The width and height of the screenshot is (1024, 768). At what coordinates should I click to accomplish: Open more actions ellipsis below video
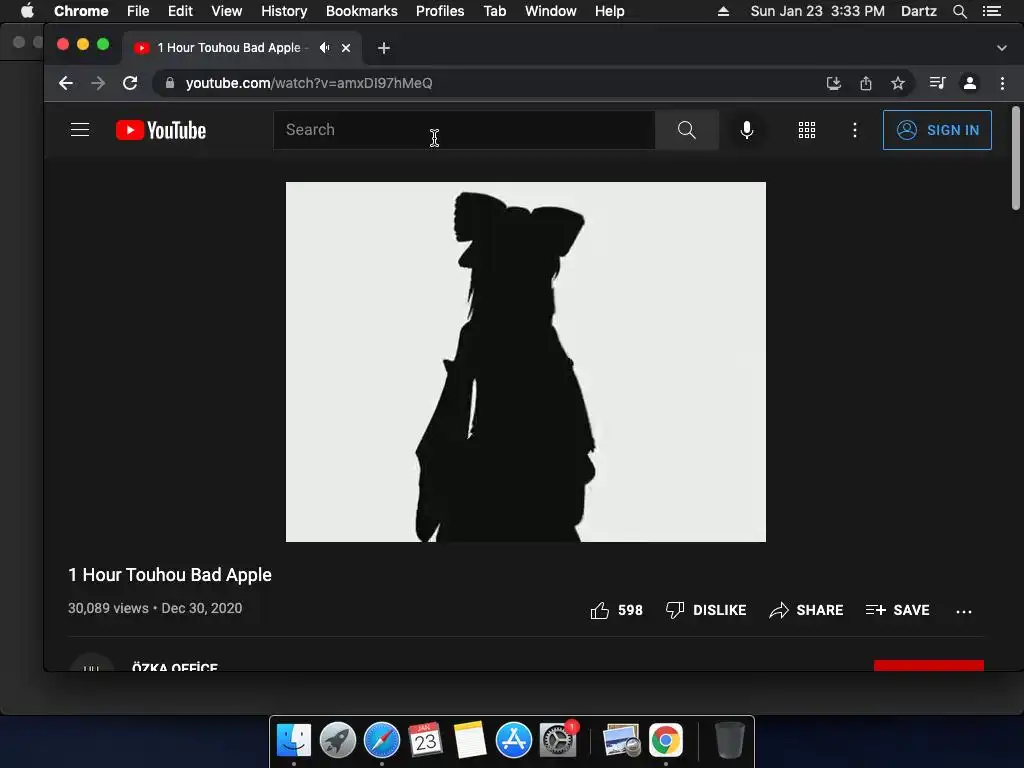963,611
